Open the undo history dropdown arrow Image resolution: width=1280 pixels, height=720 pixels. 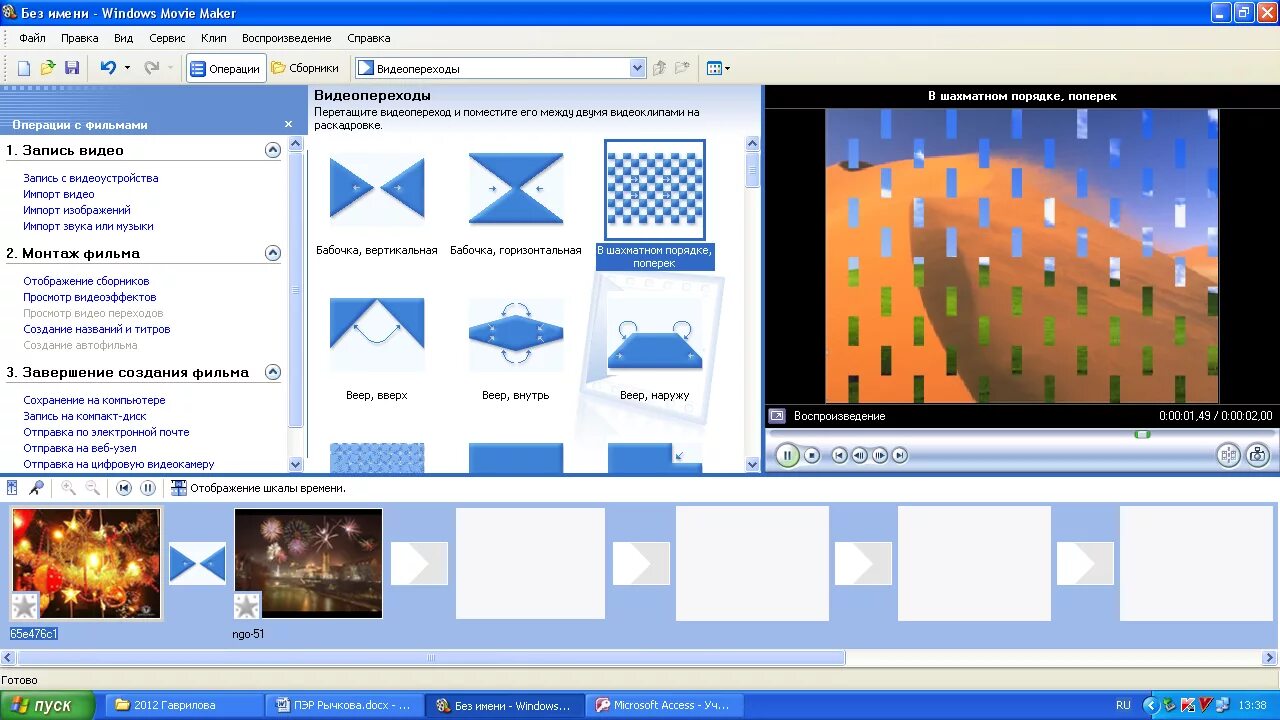click(127, 68)
